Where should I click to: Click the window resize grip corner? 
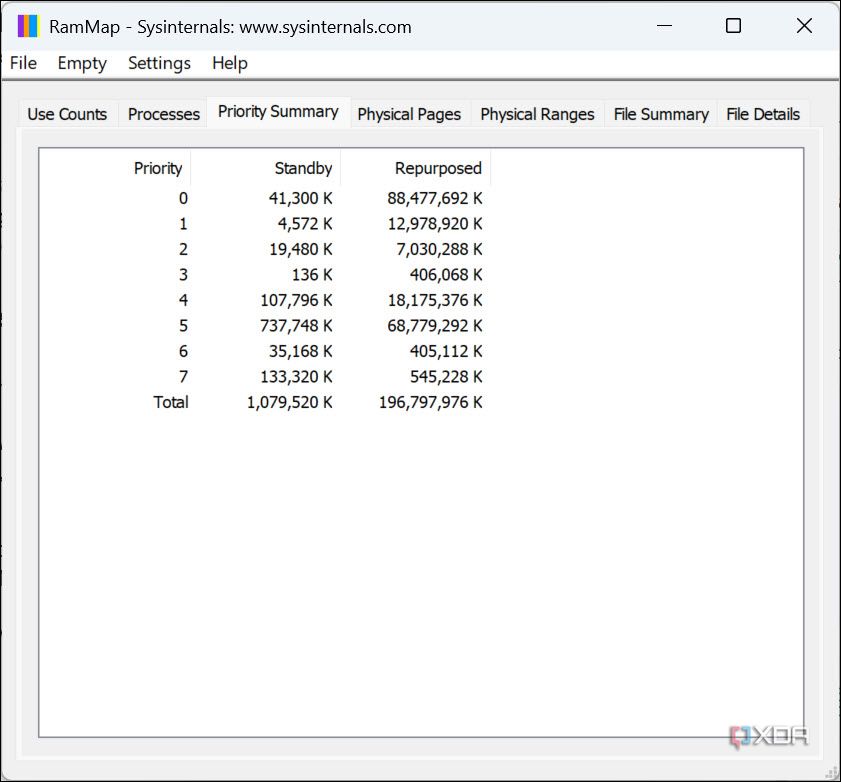[832, 773]
